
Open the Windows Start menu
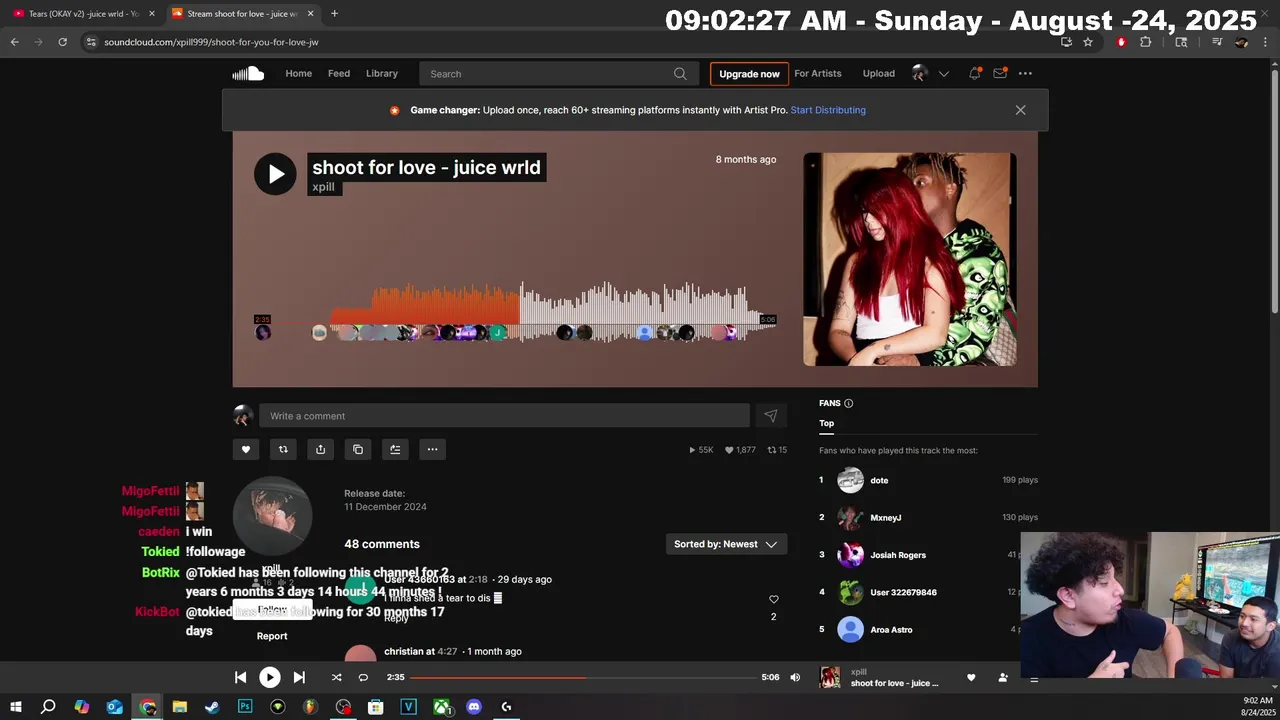click(x=16, y=707)
